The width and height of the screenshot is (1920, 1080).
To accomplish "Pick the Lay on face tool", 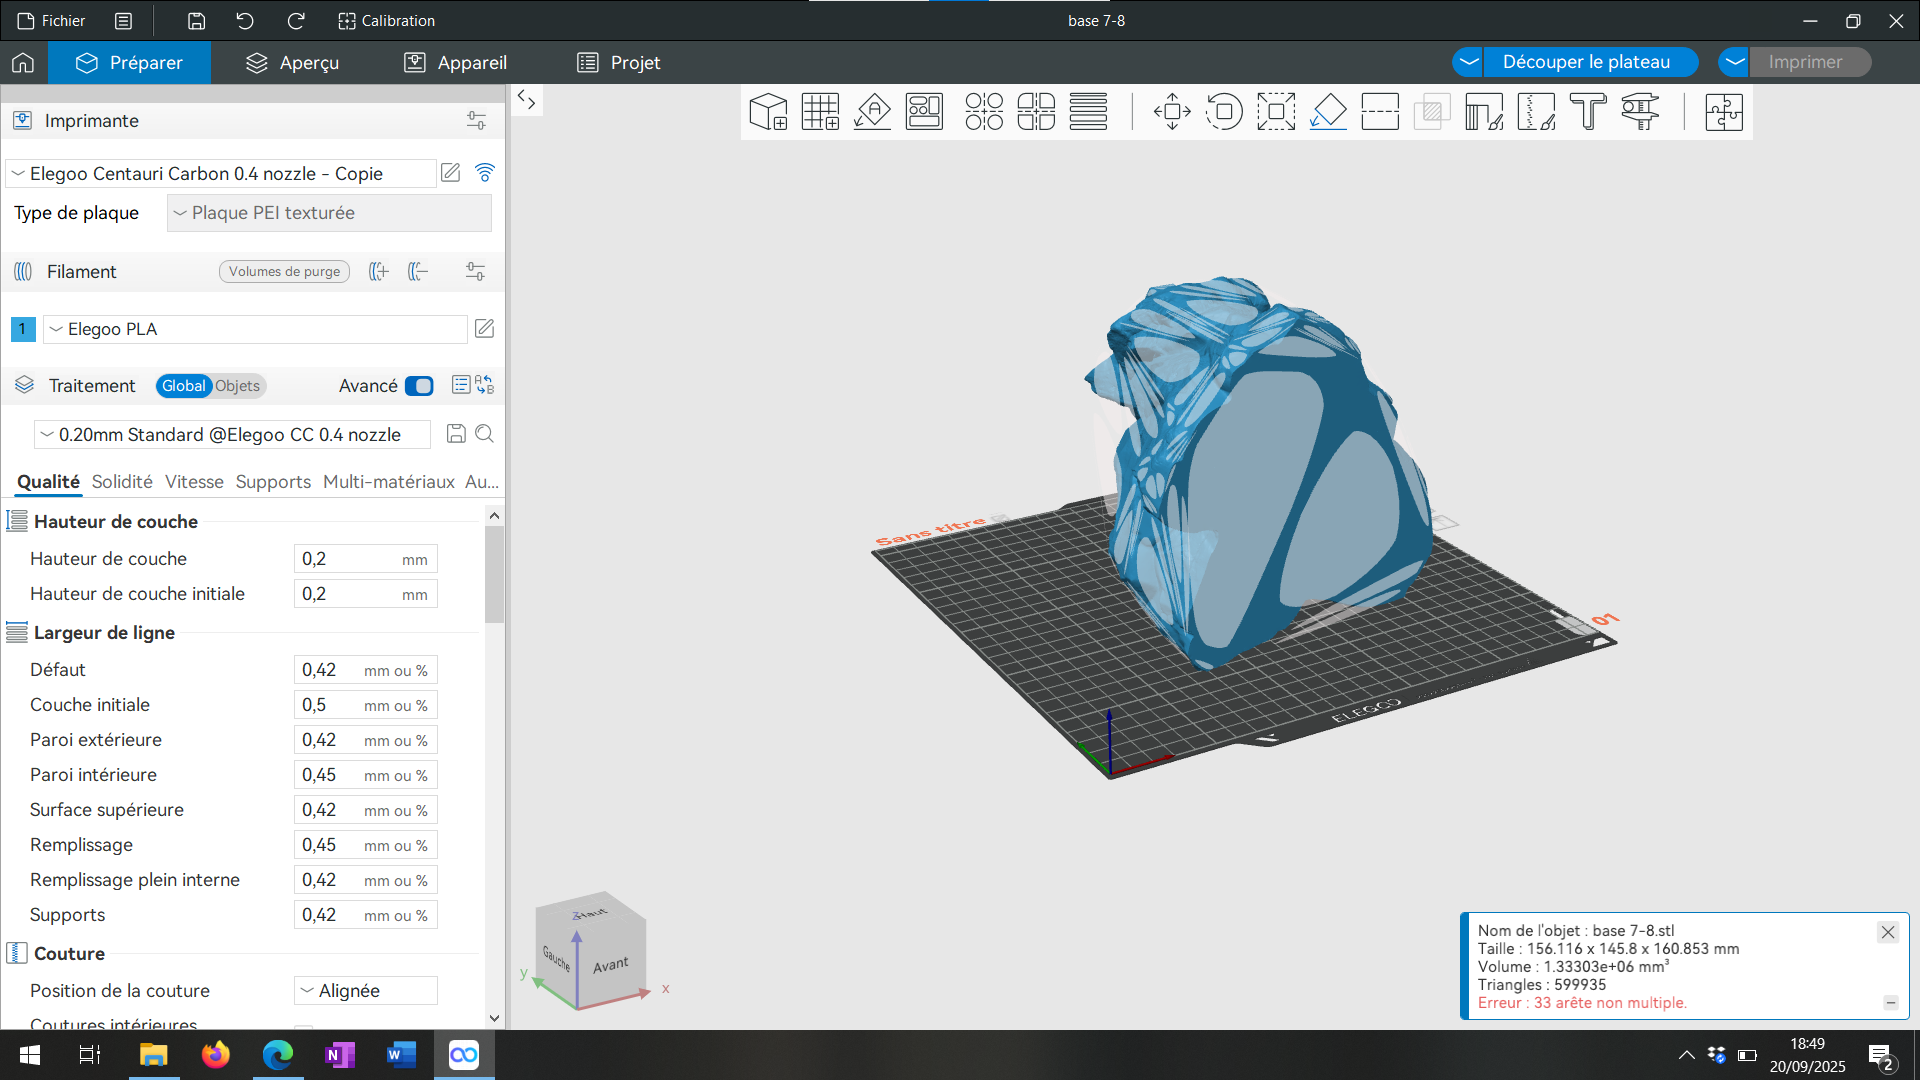I will (1328, 112).
